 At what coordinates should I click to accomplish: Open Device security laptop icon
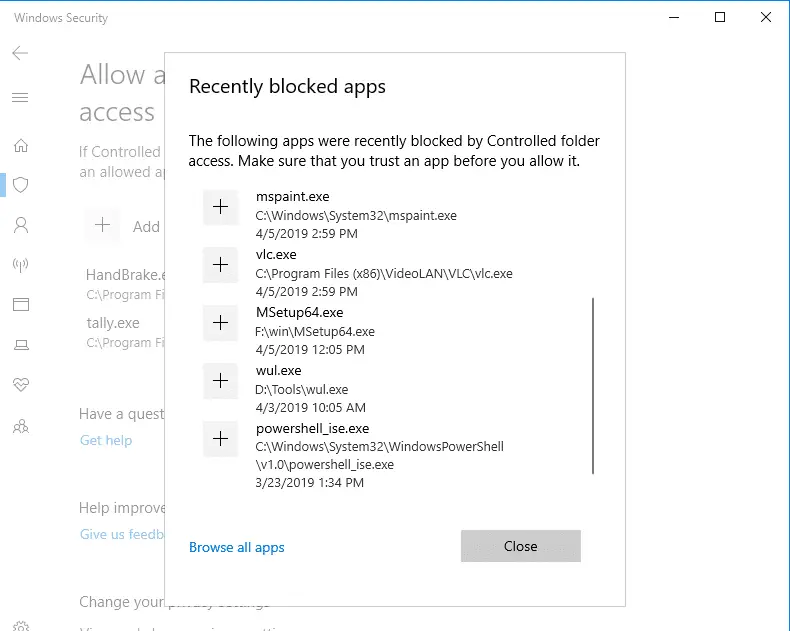coord(21,345)
